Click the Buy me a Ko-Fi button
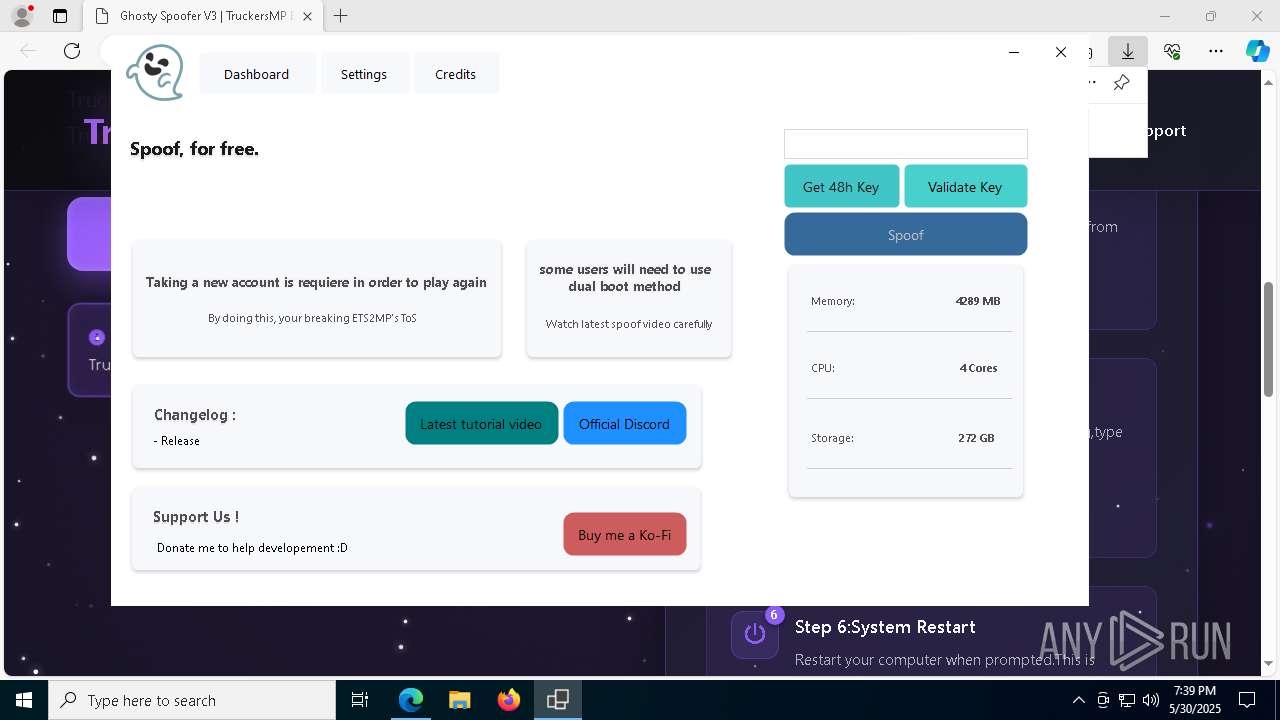The height and width of the screenshot is (720, 1280). [x=624, y=534]
